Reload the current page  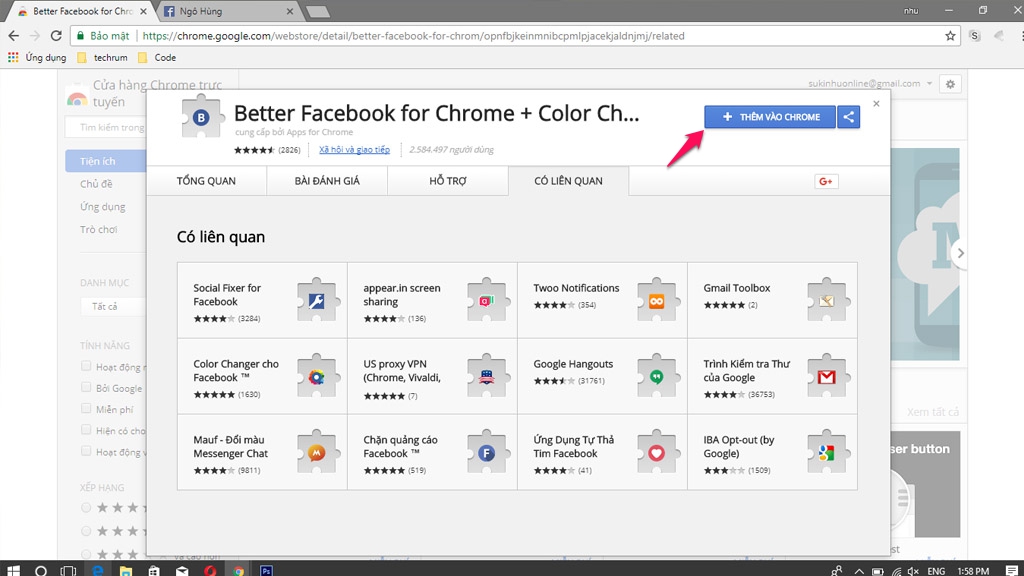pos(56,36)
